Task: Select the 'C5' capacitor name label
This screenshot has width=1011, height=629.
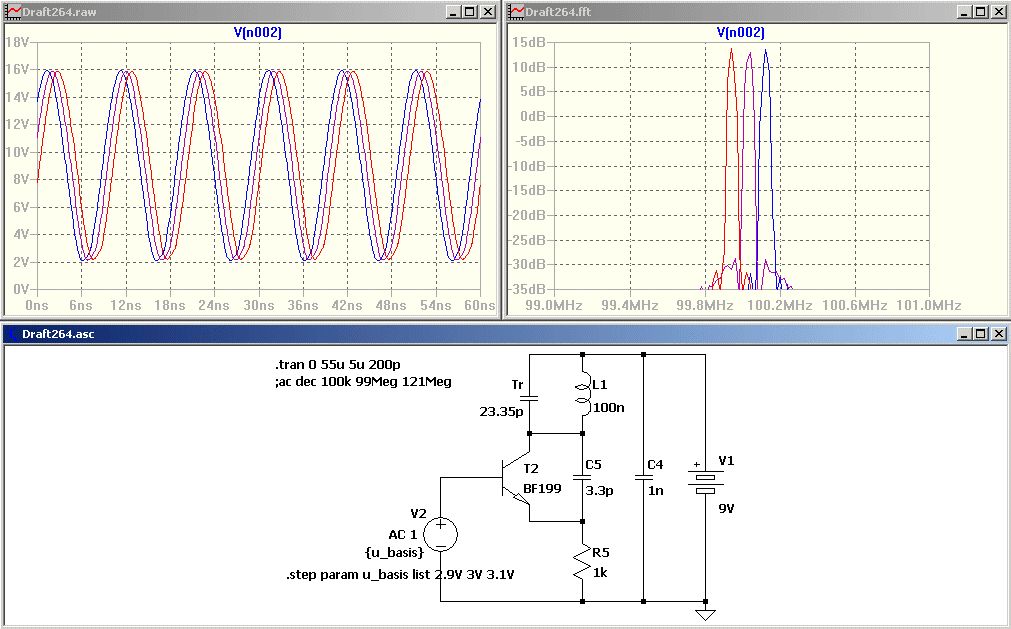Action: coord(593,465)
